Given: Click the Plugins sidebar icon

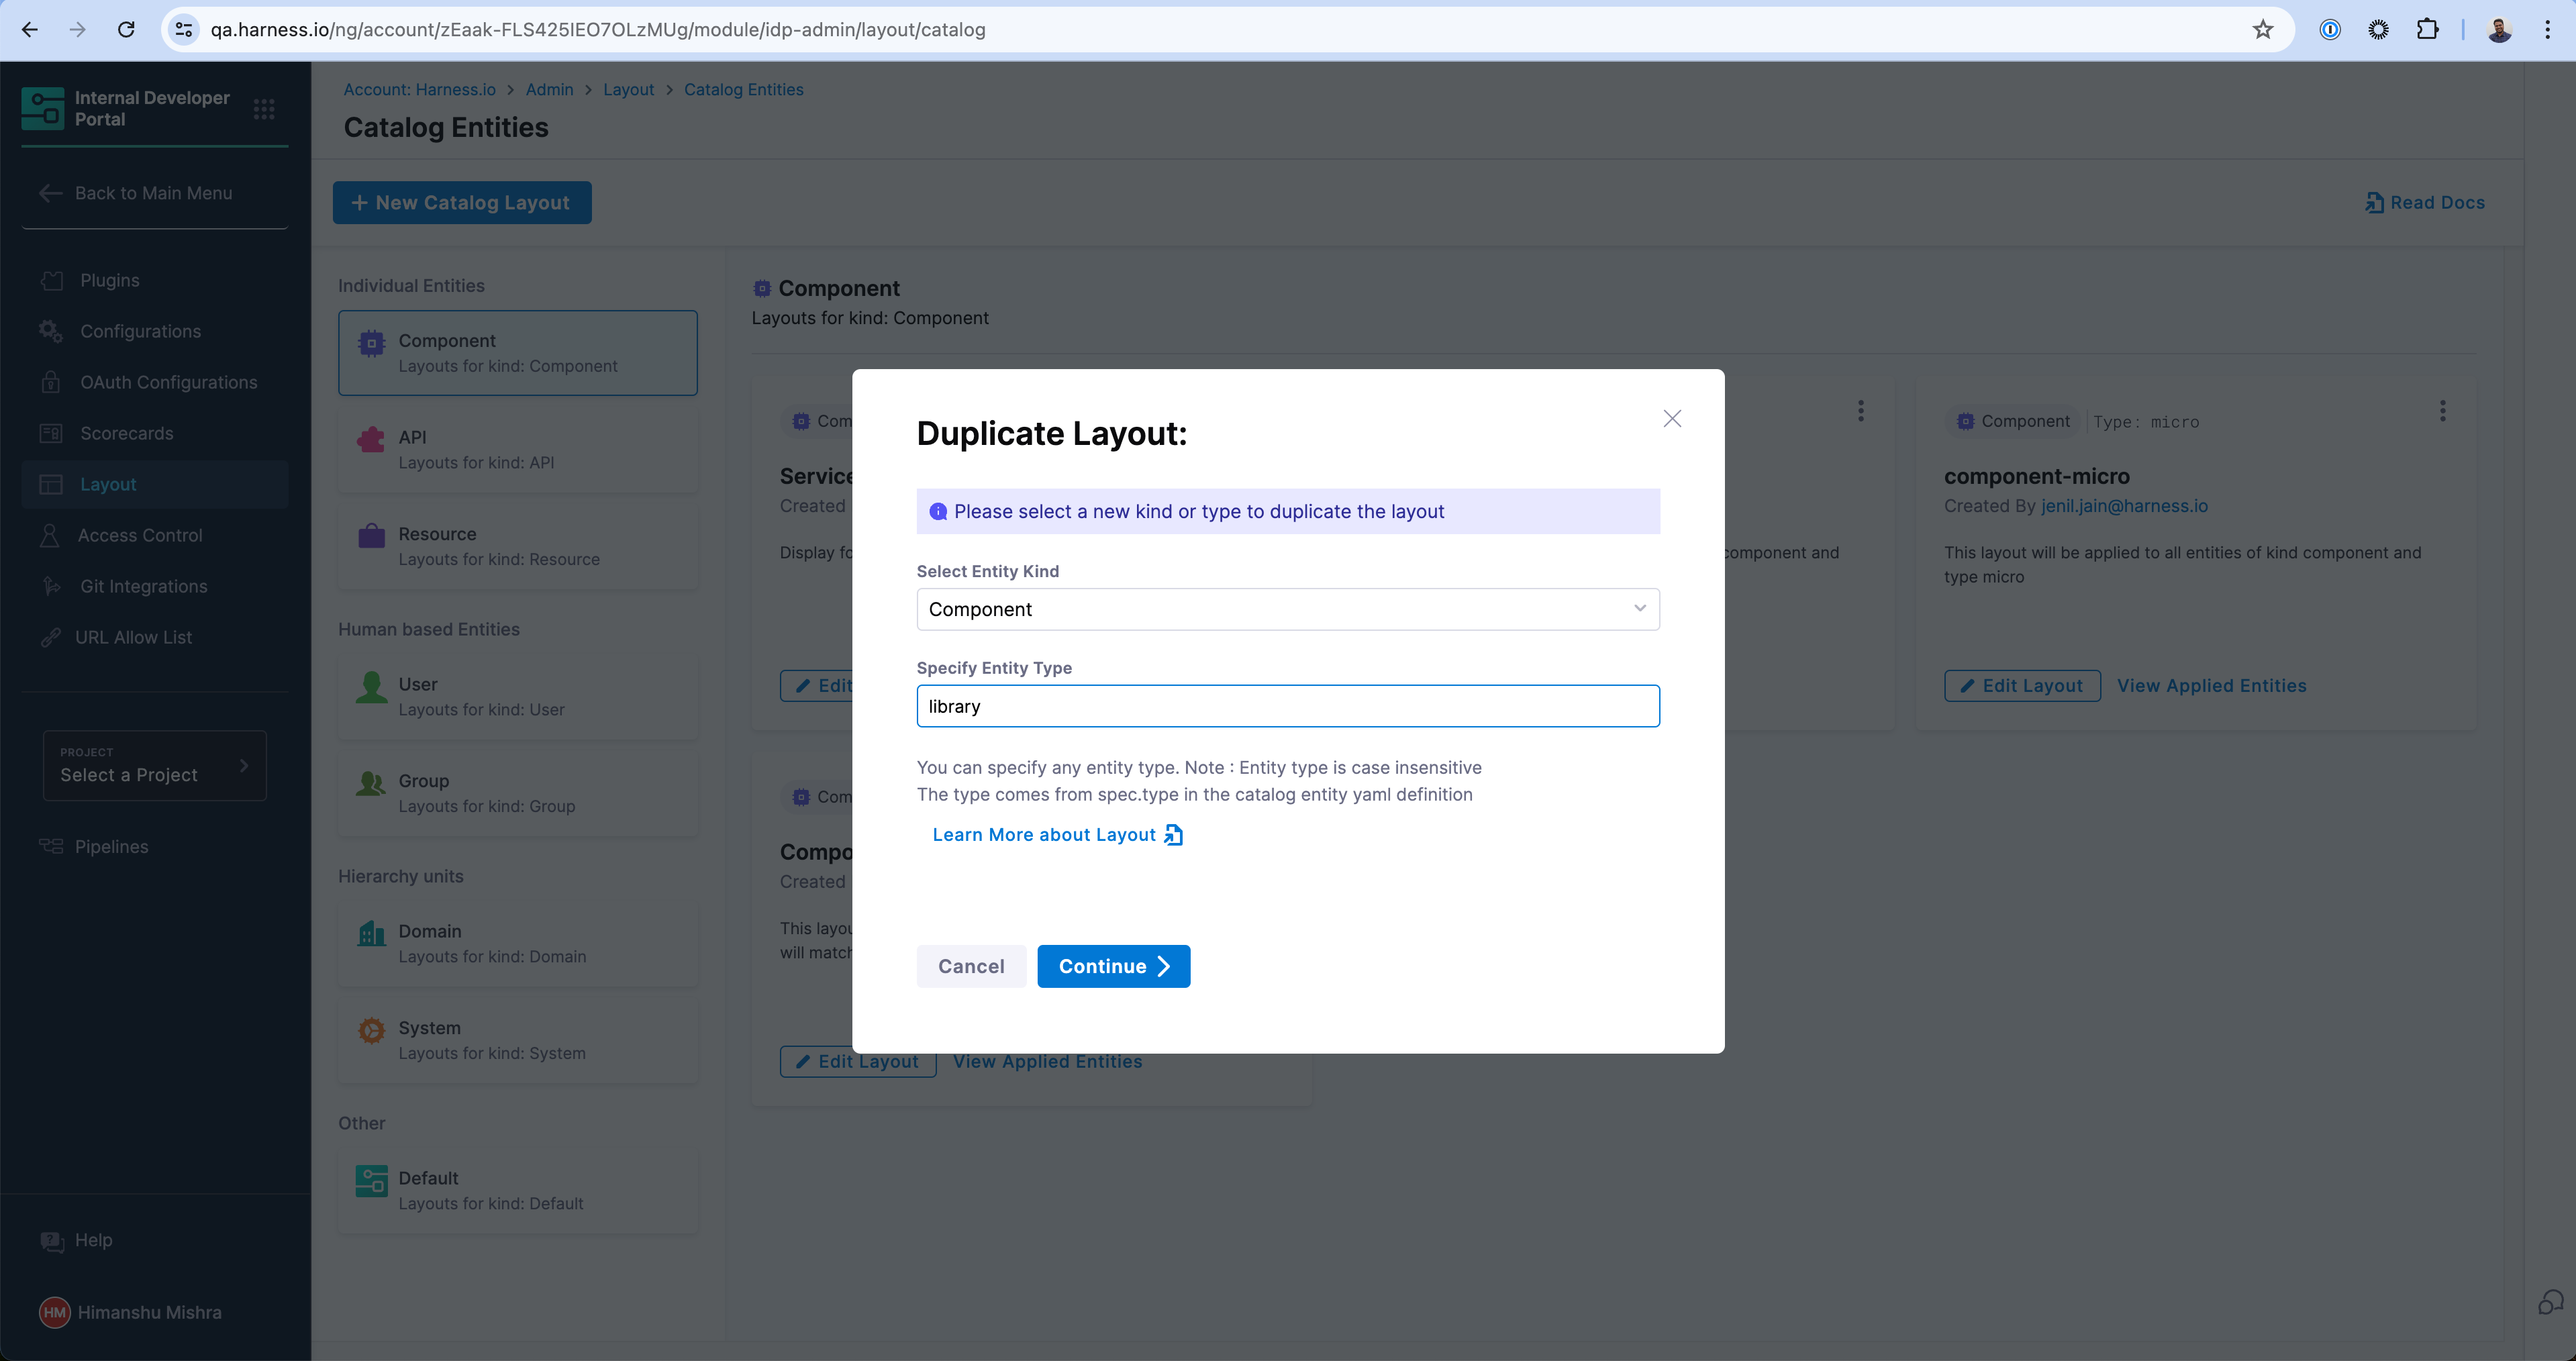Looking at the screenshot, I should coord(52,281).
